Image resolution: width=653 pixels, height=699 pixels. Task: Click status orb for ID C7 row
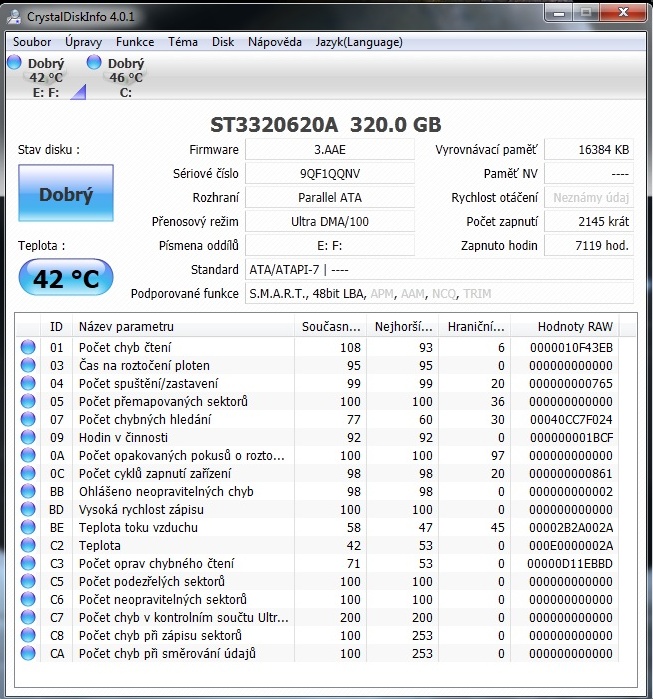click(x=28, y=617)
